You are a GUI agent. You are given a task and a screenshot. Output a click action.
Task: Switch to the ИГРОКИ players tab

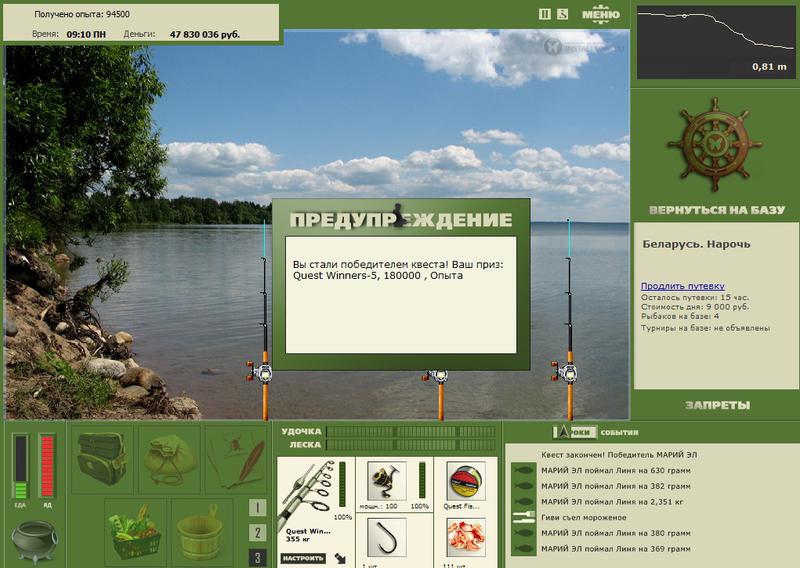574,432
